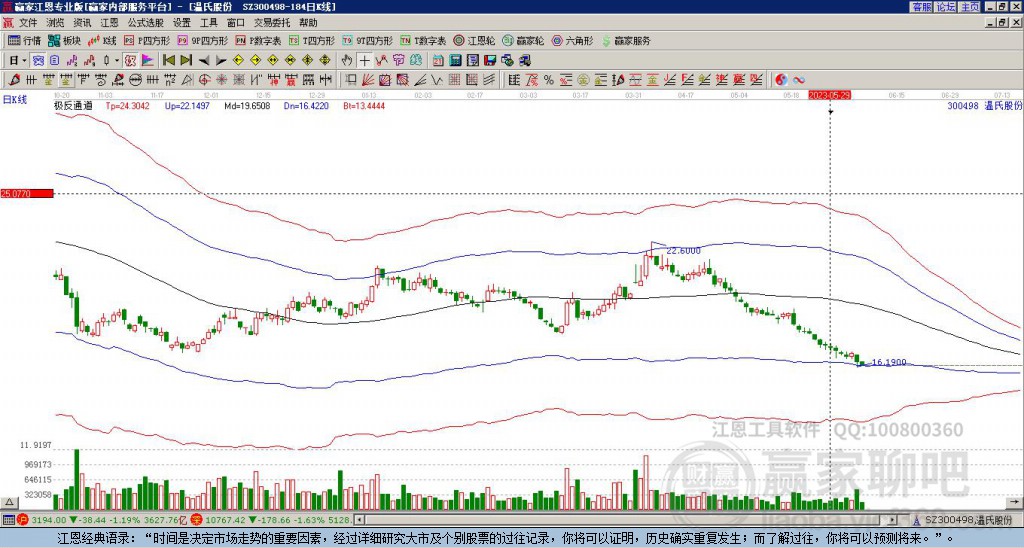Toggle the crosshair cursor tool
Viewport: 1024px width, 548px height.
click(364, 61)
